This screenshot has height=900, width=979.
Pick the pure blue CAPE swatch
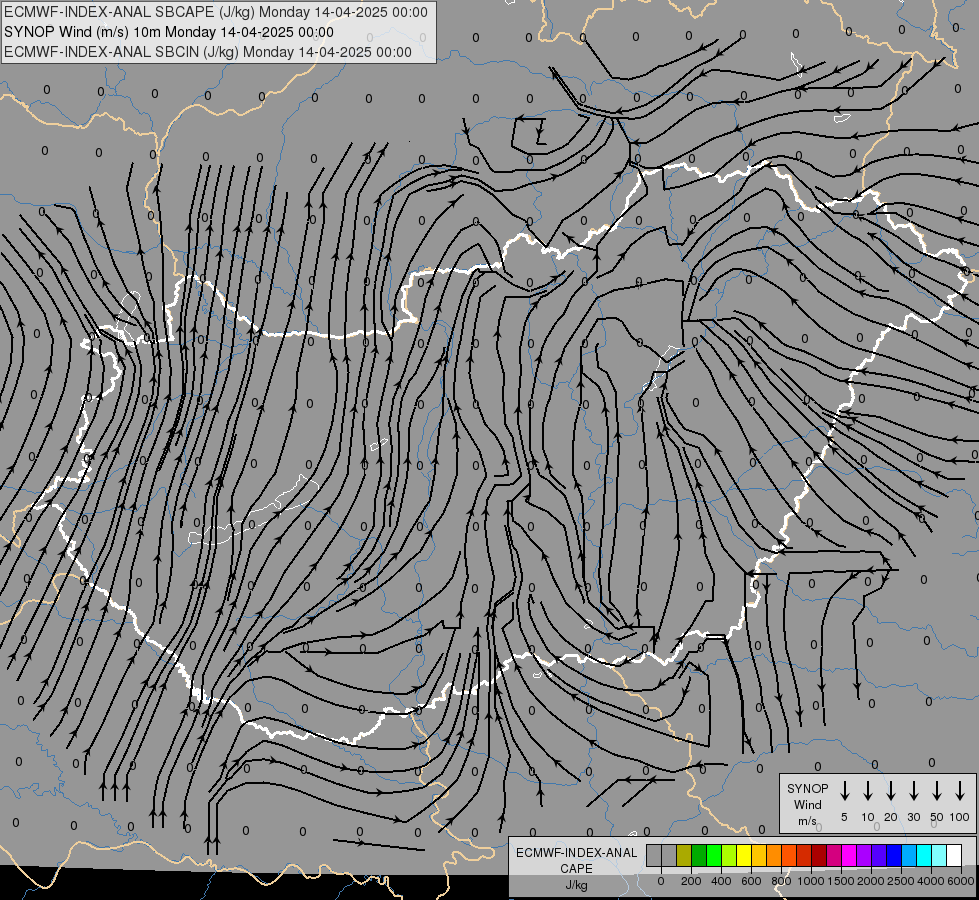[x=893, y=855]
